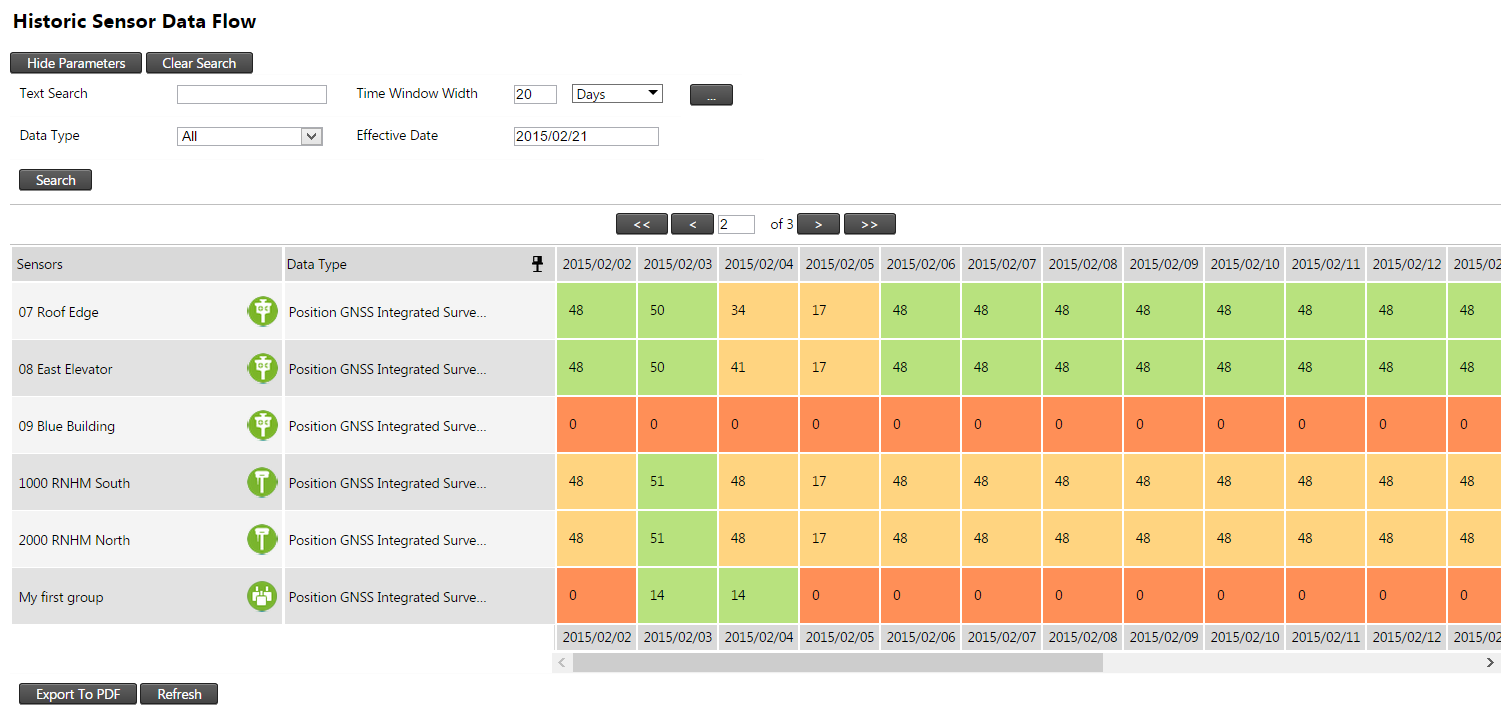Toggle the pin icon in Data Type header
Viewport: 1507px width, 715px height.
click(x=538, y=264)
